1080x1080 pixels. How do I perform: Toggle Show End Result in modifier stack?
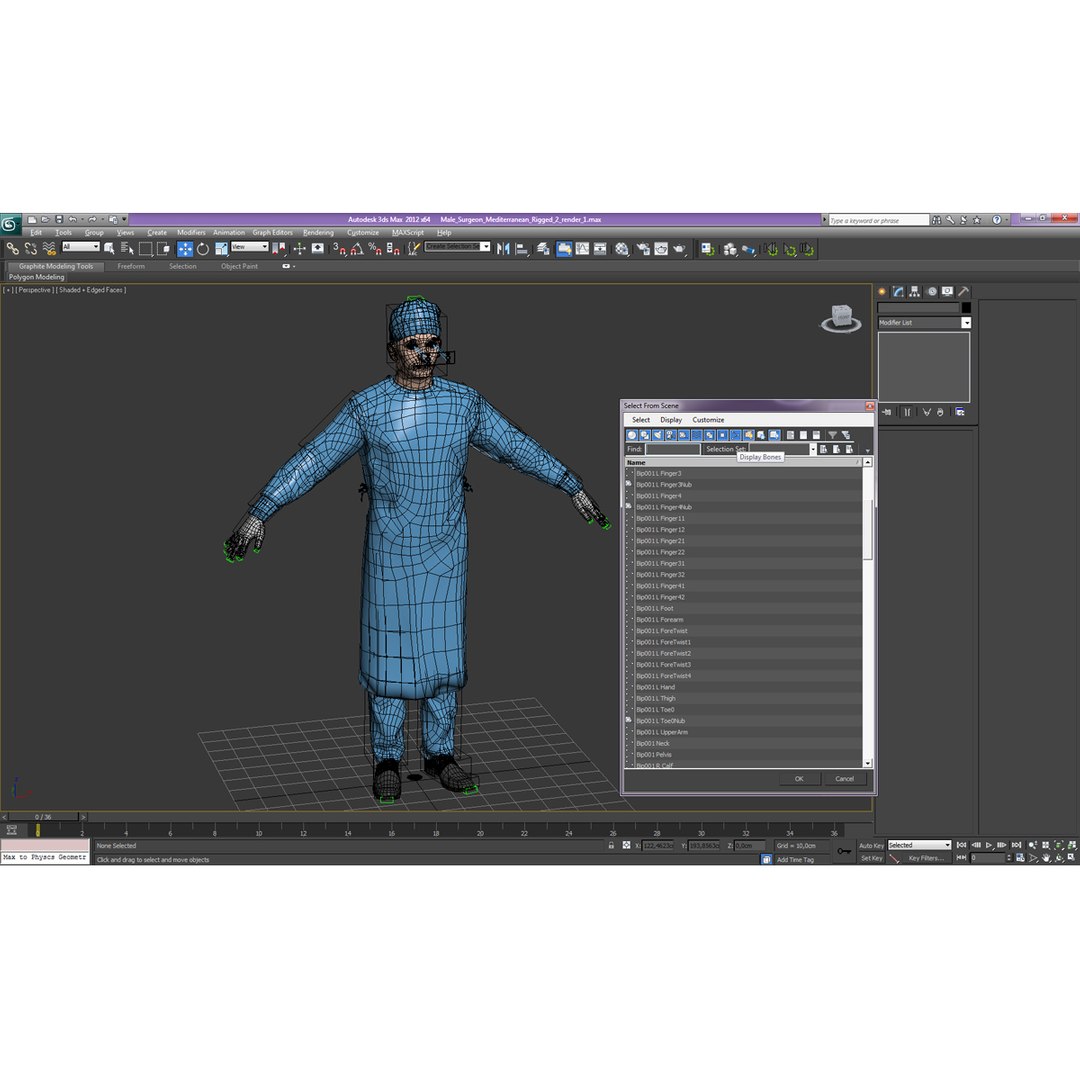[x=906, y=412]
